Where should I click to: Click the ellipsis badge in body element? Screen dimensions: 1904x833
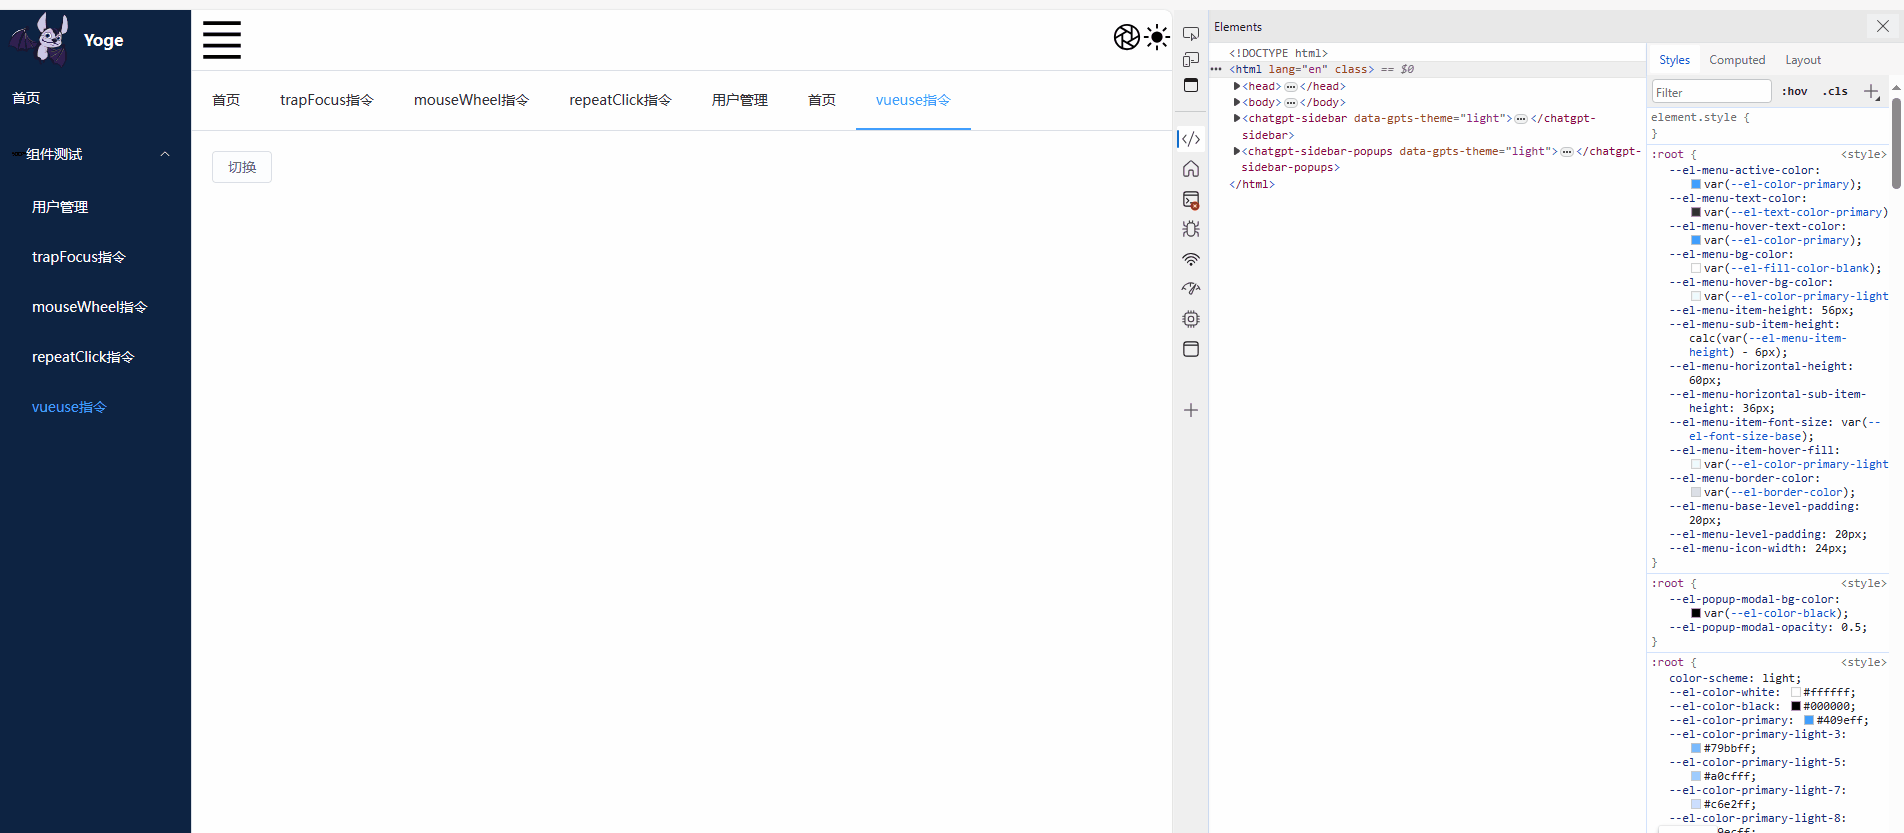click(1291, 103)
